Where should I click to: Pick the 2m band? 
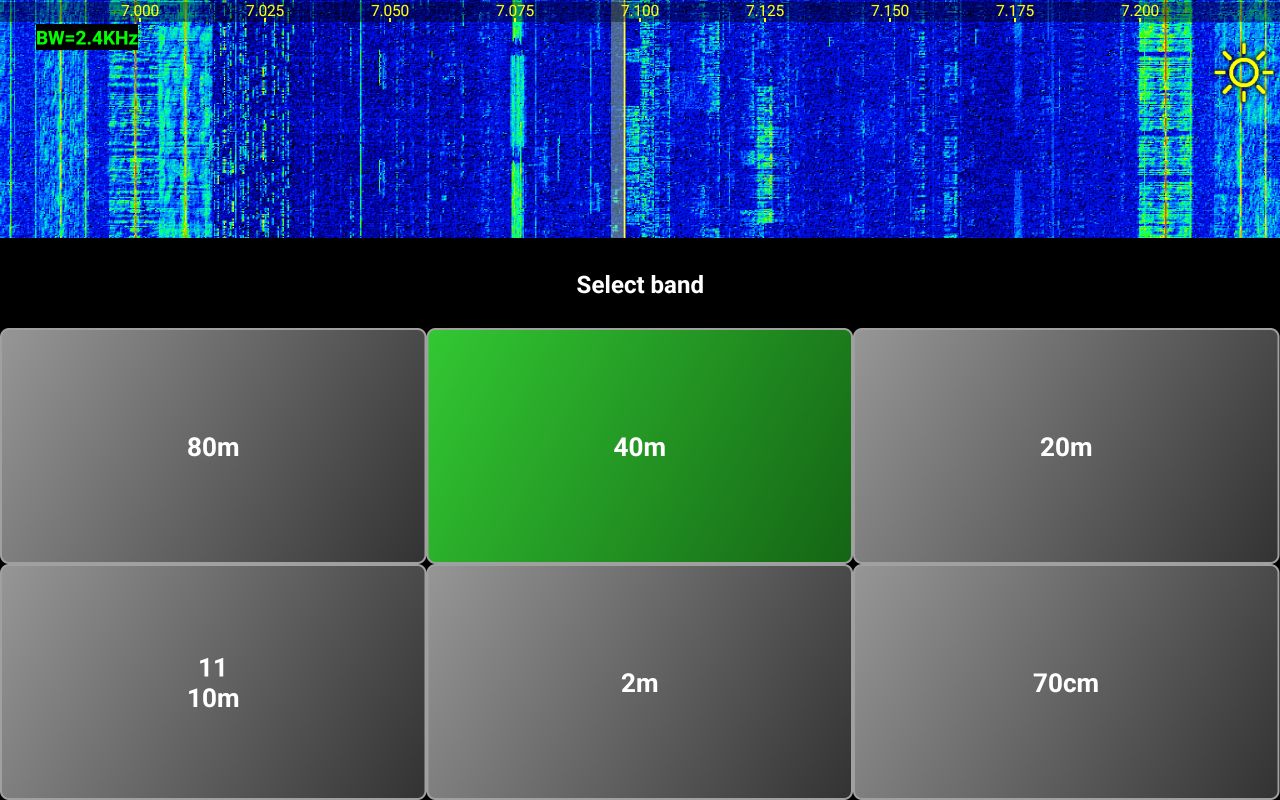pos(640,682)
